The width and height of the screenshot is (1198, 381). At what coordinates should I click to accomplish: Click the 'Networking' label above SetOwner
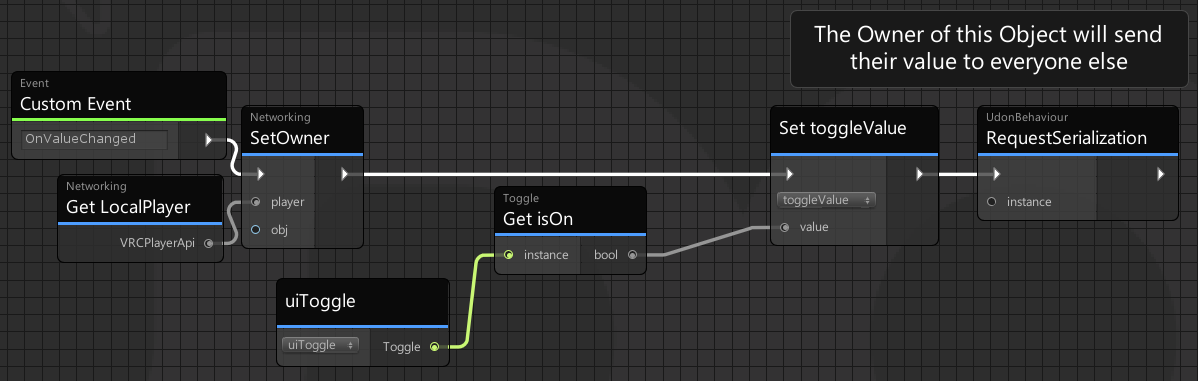point(280,118)
